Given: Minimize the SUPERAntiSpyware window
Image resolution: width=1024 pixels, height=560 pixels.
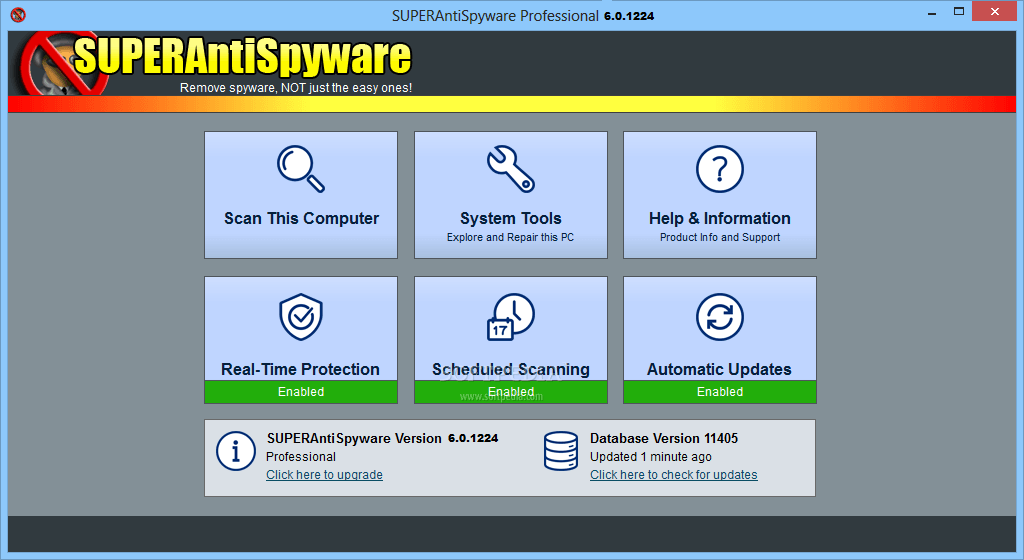Looking at the screenshot, I should pos(932,12).
